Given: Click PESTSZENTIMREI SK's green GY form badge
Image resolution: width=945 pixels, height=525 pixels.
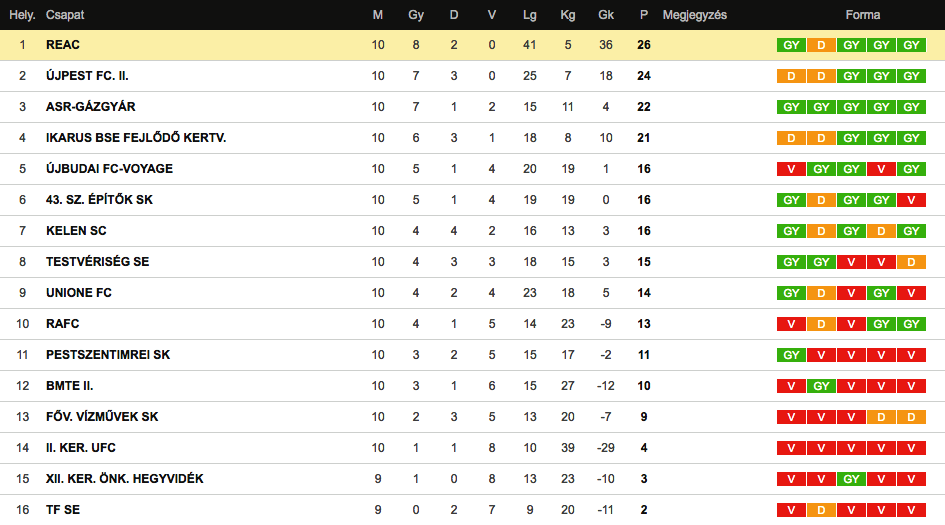Looking at the screenshot, I should pos(791,355).
